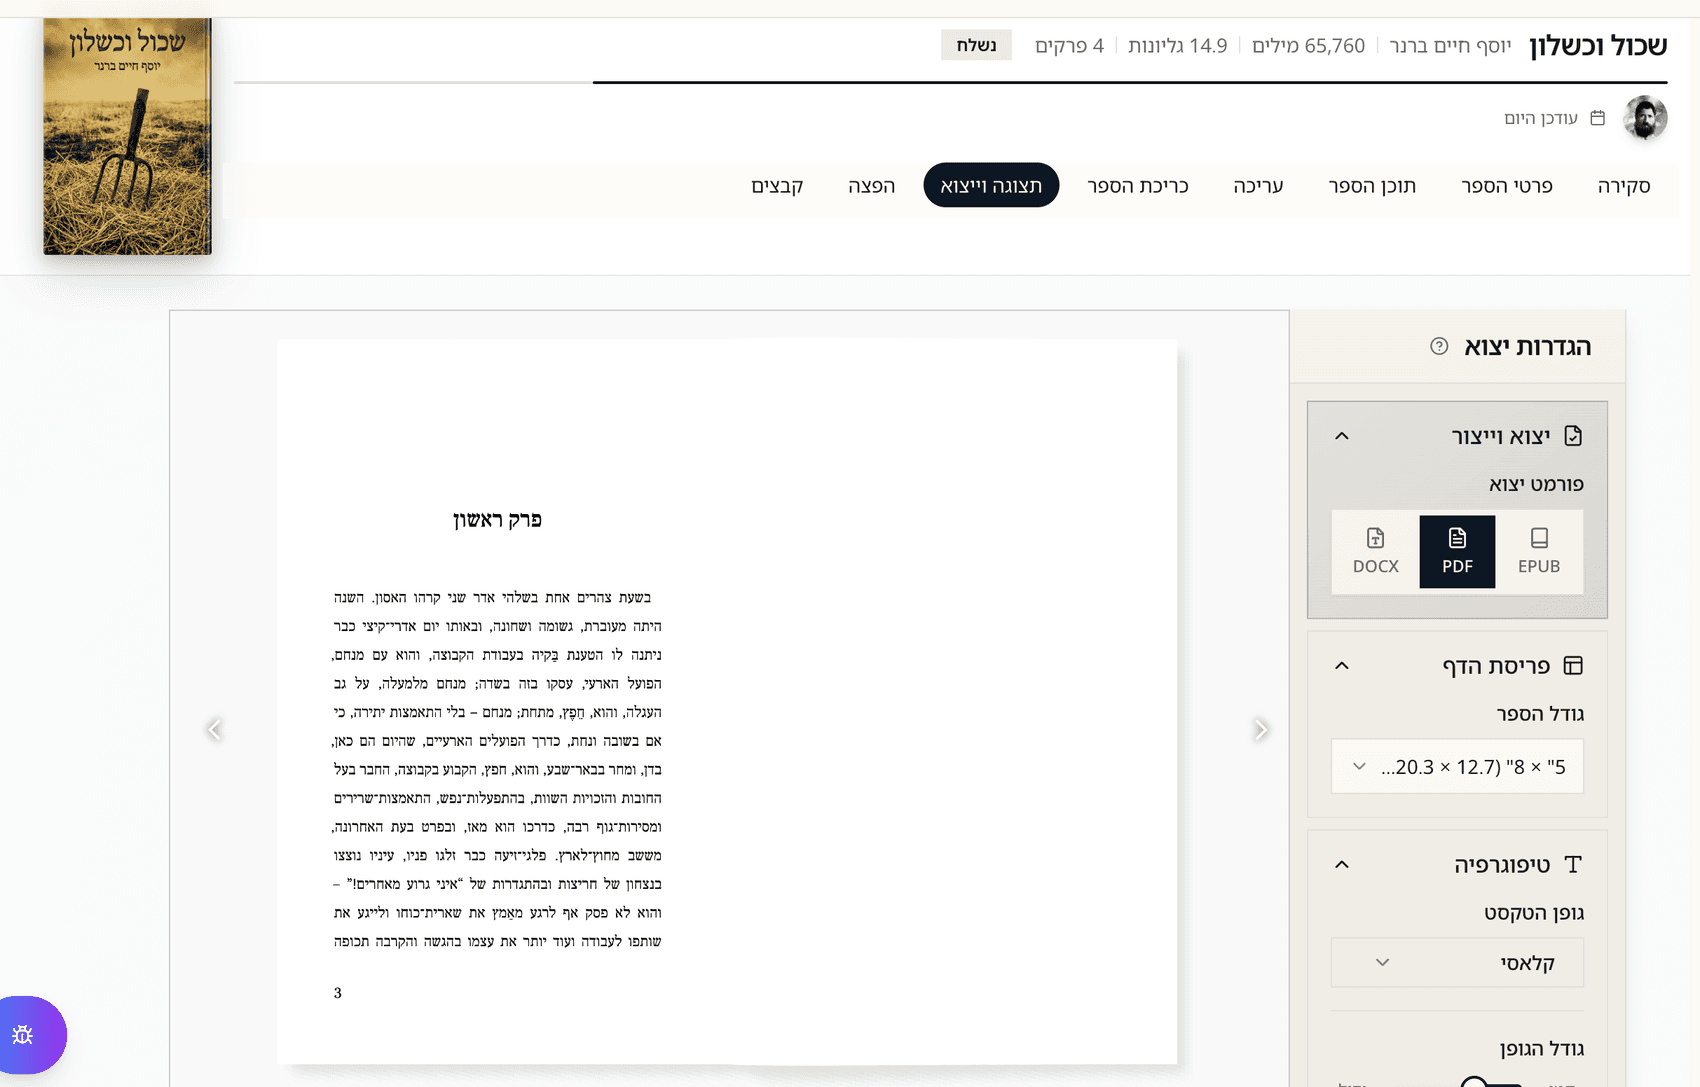
Task: Click the typography T icon
Action: [x=1573, y=865]
